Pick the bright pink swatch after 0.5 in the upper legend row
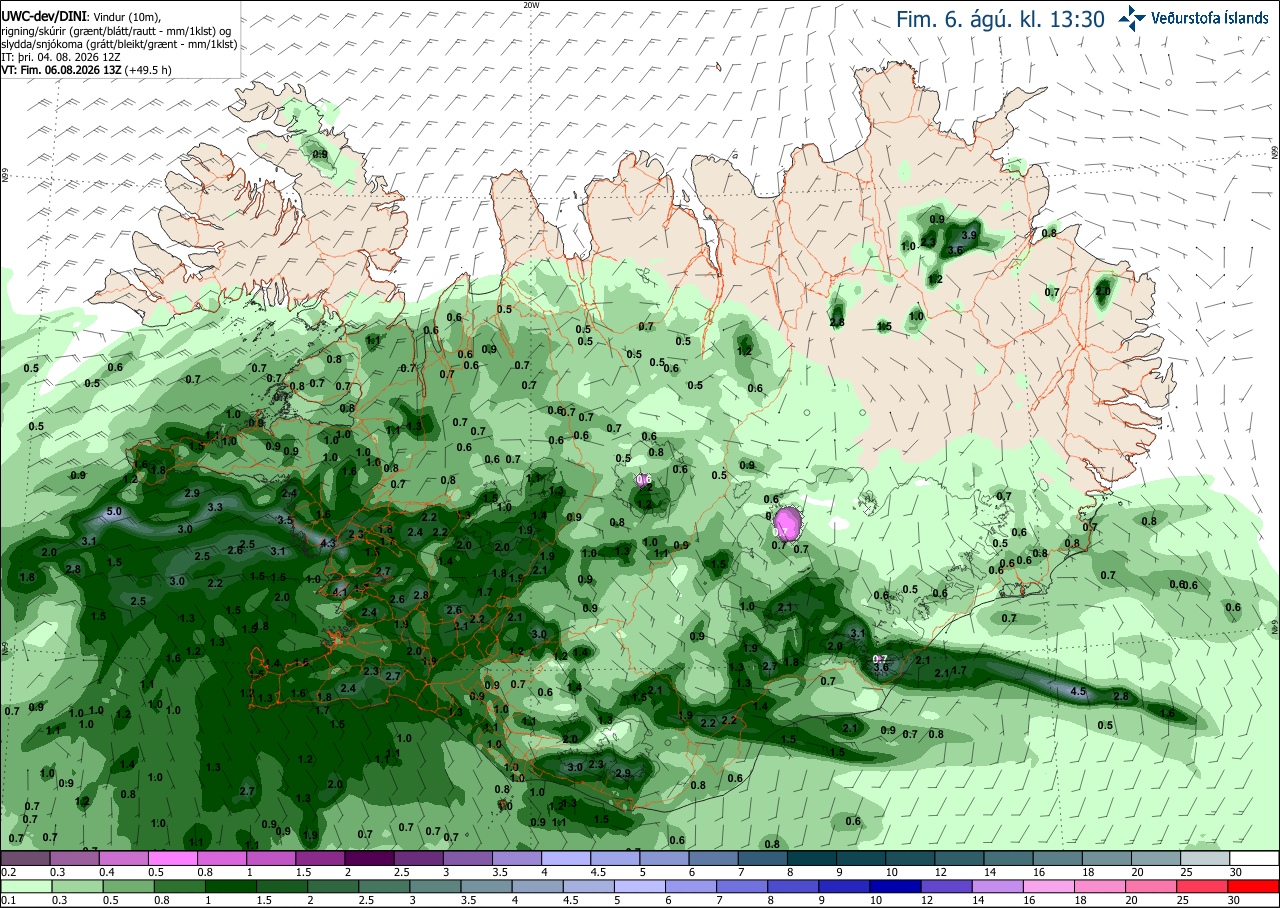 172,858
